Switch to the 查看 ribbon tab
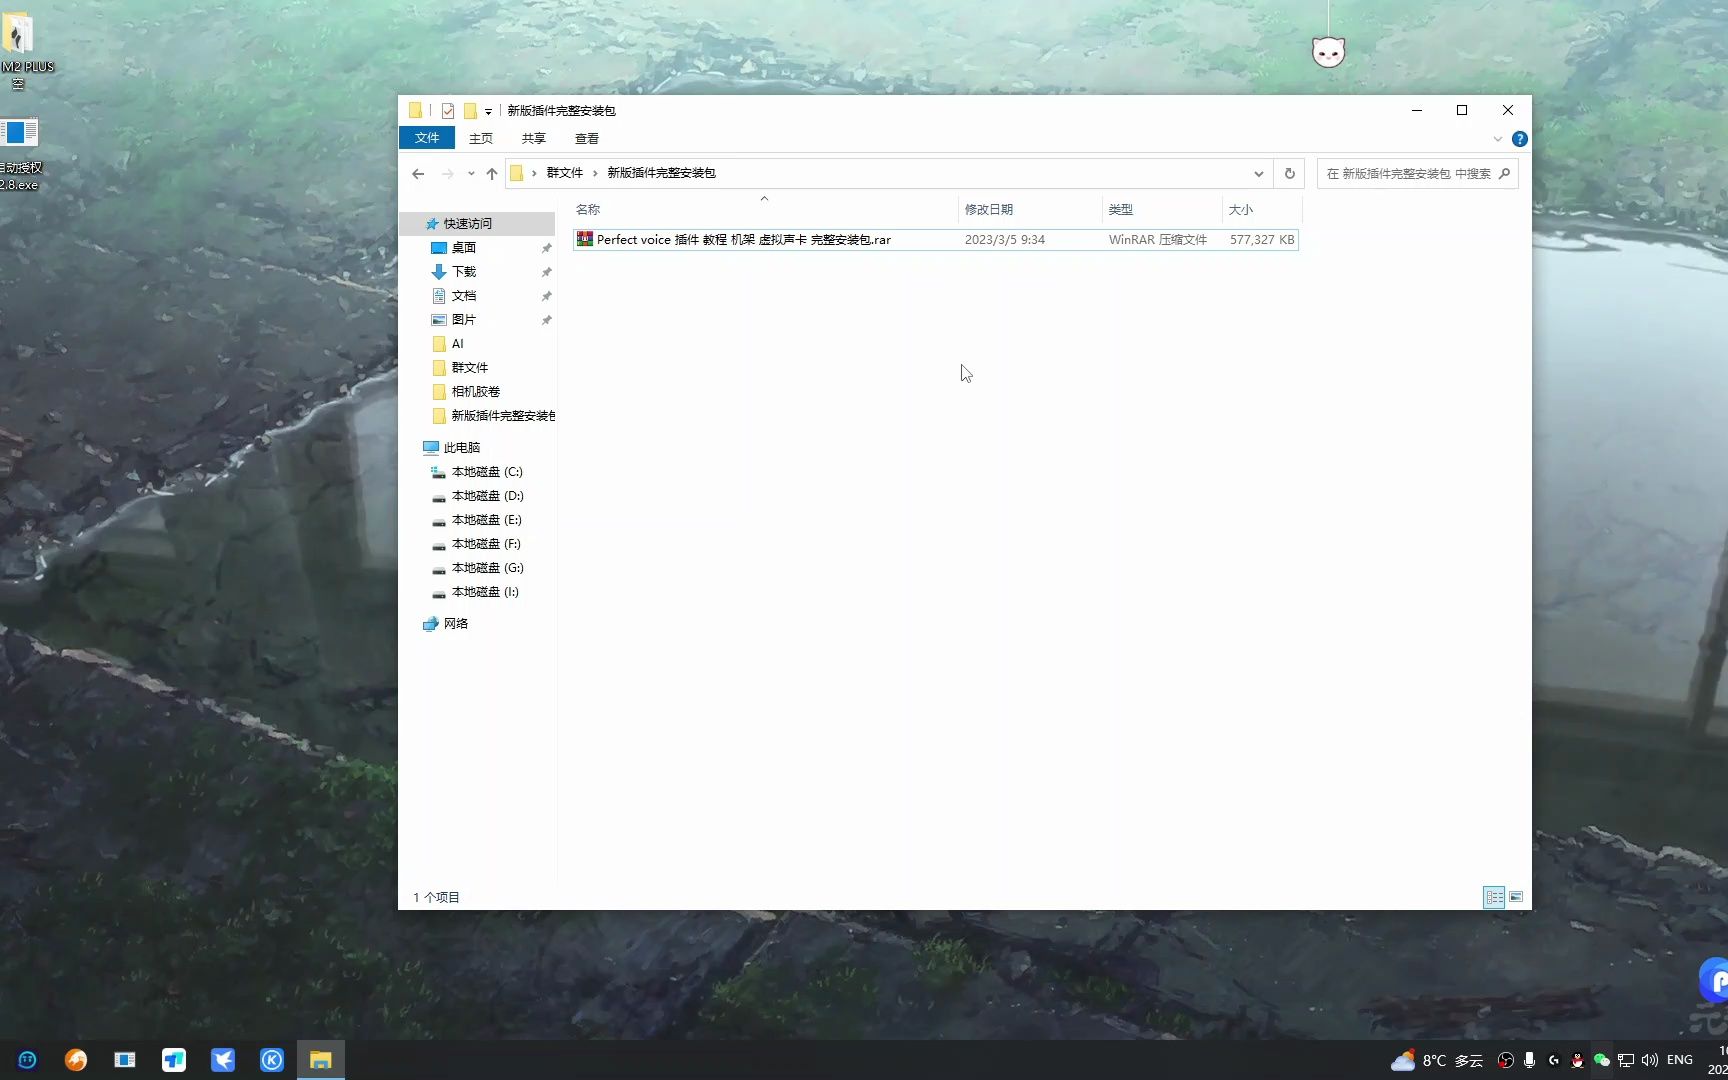The width and height of the screenshot is (1728, 1080). (x=587, y=138)
